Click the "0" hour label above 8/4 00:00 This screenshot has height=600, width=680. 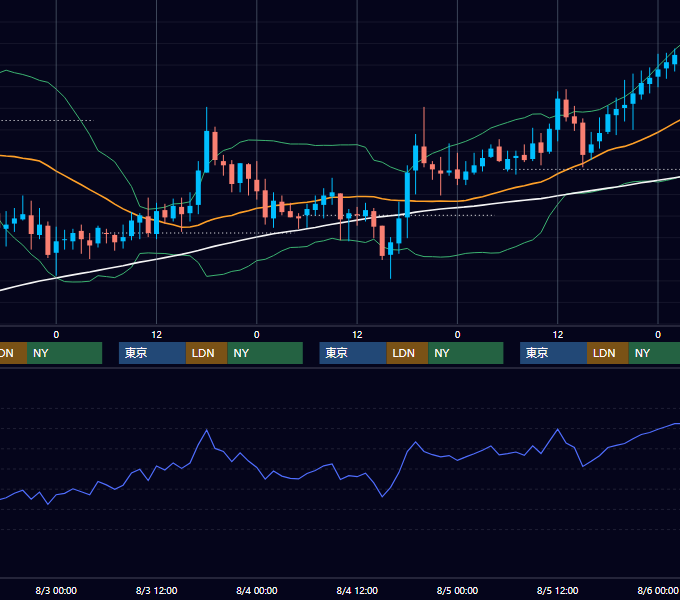[x=257, y=335]
